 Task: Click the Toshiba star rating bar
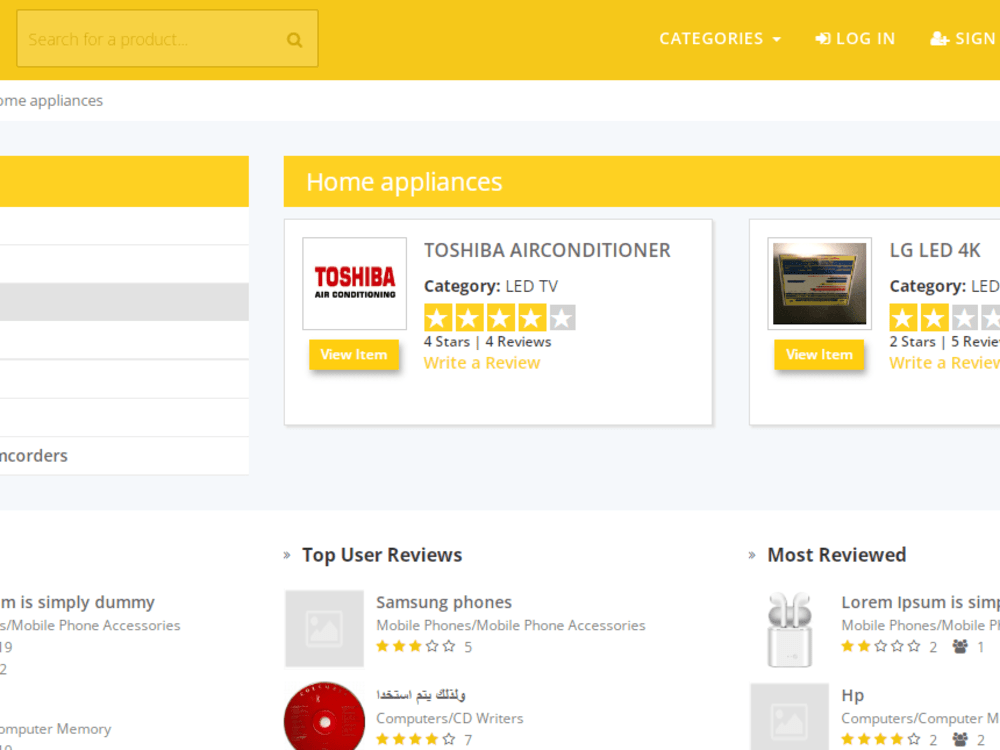[x=499, y=318]
